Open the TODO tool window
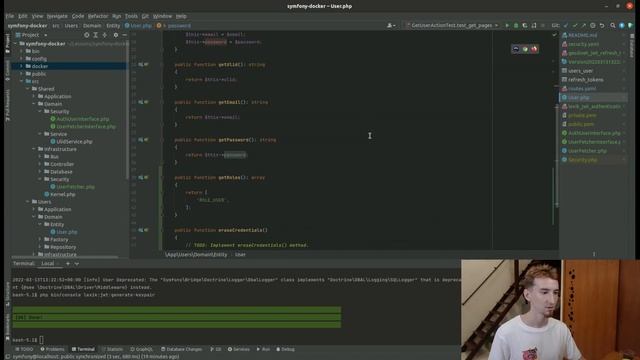Viewport: 640px width, 360px height. pyautogui.click(x=24, y=349)
